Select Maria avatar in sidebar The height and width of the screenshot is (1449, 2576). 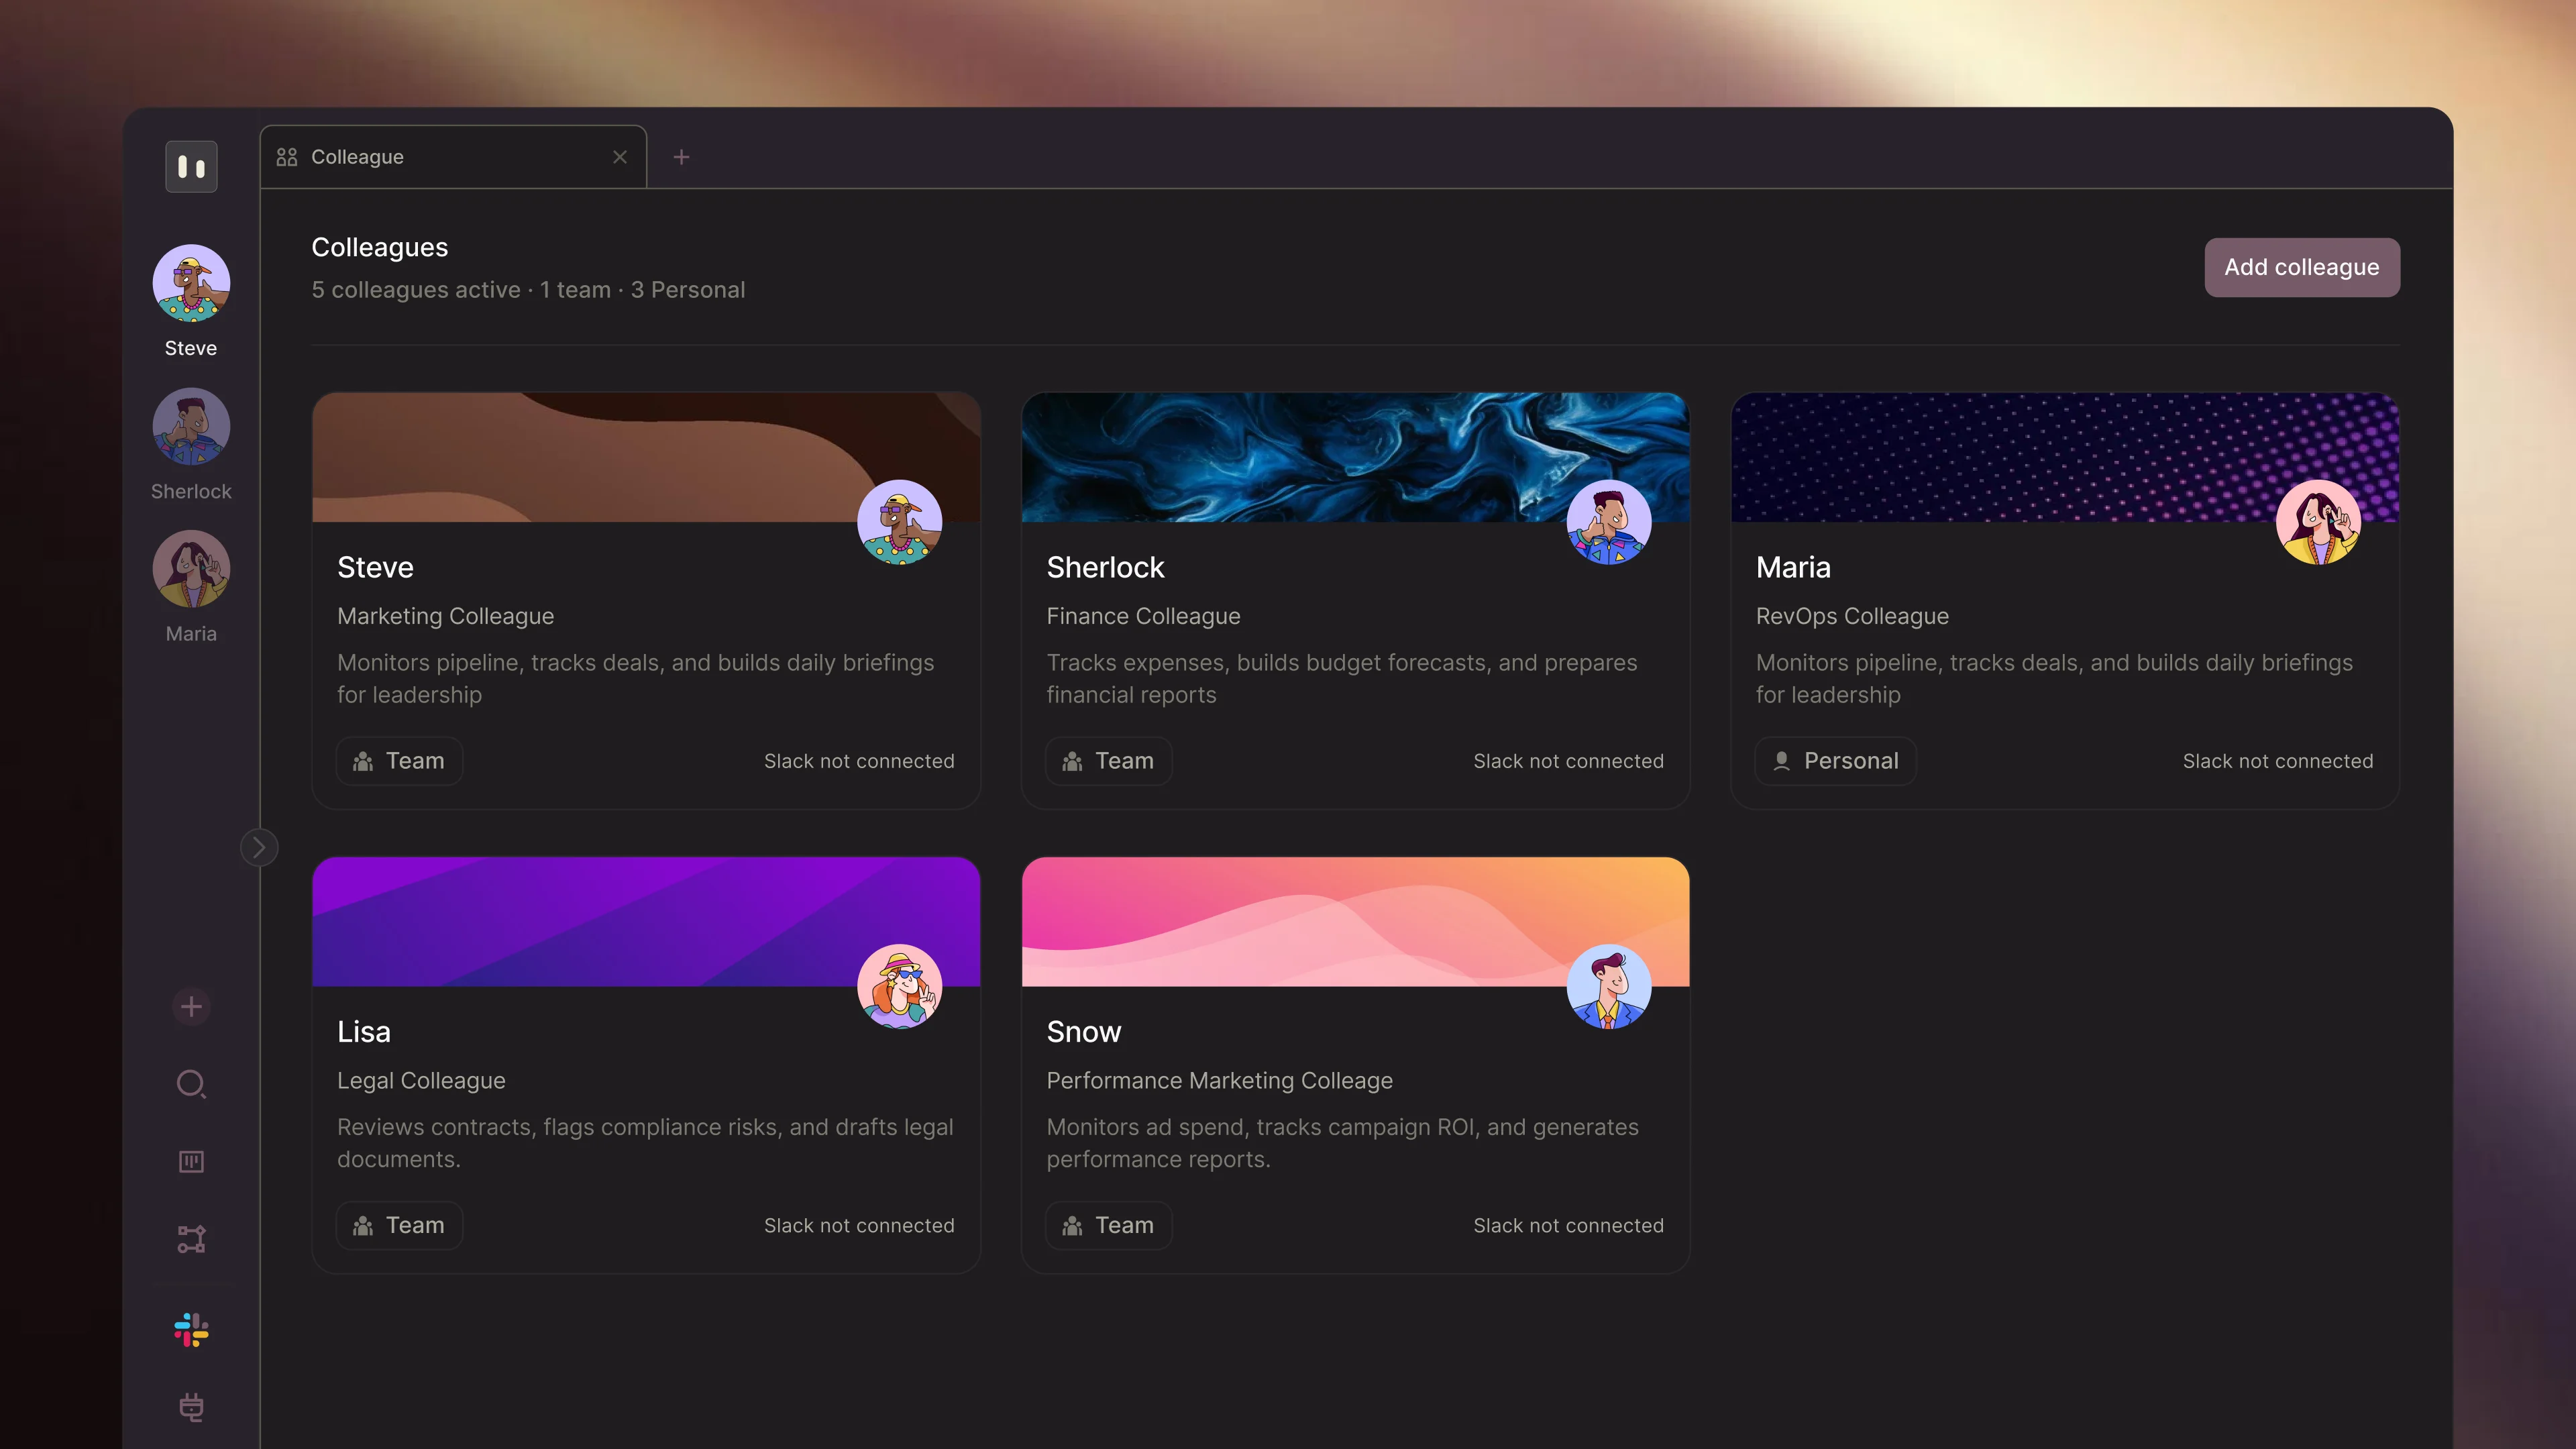[x=191, y=570]
